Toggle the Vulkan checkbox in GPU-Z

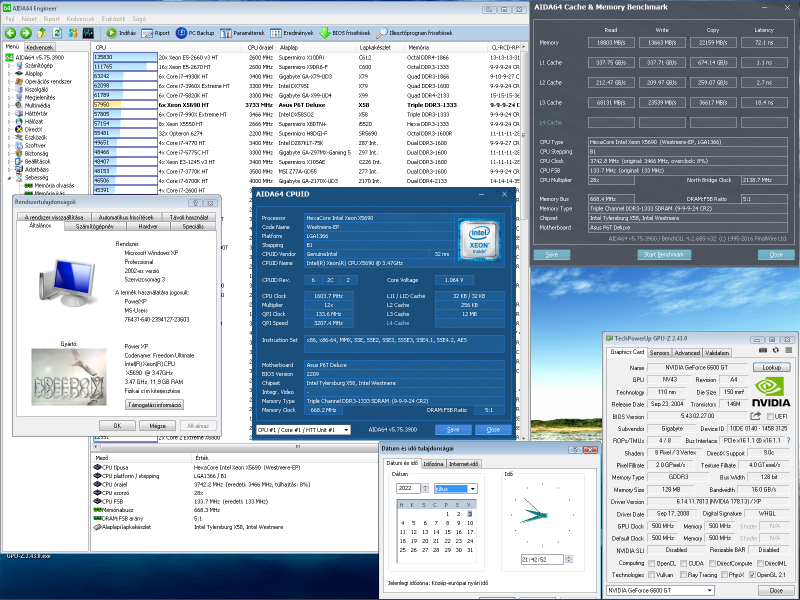point(652,575)
